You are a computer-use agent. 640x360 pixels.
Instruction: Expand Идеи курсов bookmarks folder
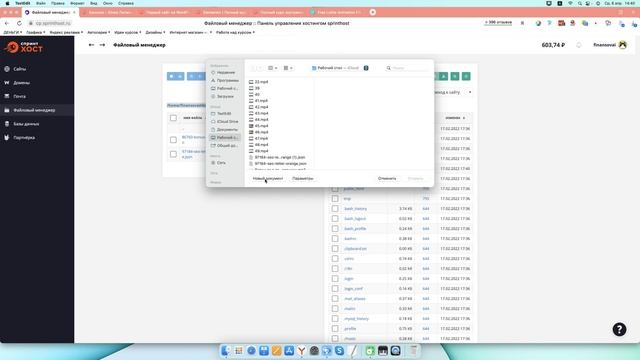(x=128, y=32)
